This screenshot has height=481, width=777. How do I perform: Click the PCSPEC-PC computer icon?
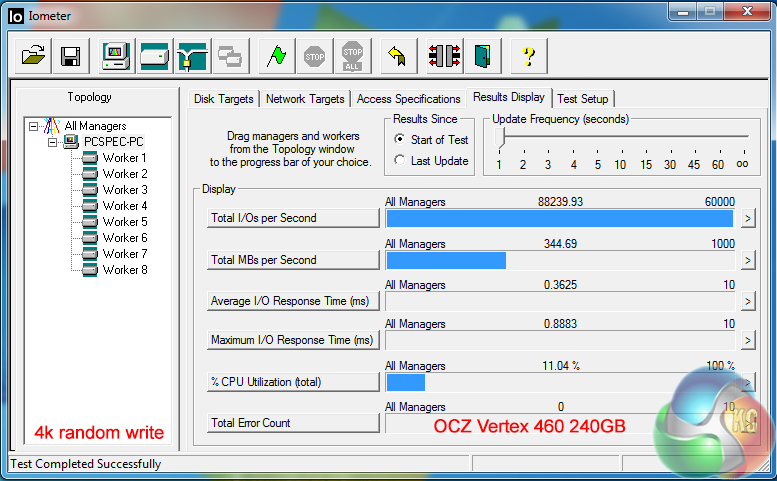pos(71,142)
